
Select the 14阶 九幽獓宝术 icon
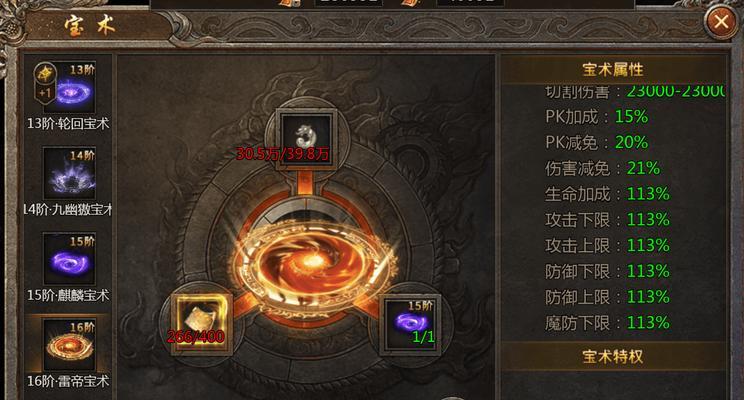69,173
